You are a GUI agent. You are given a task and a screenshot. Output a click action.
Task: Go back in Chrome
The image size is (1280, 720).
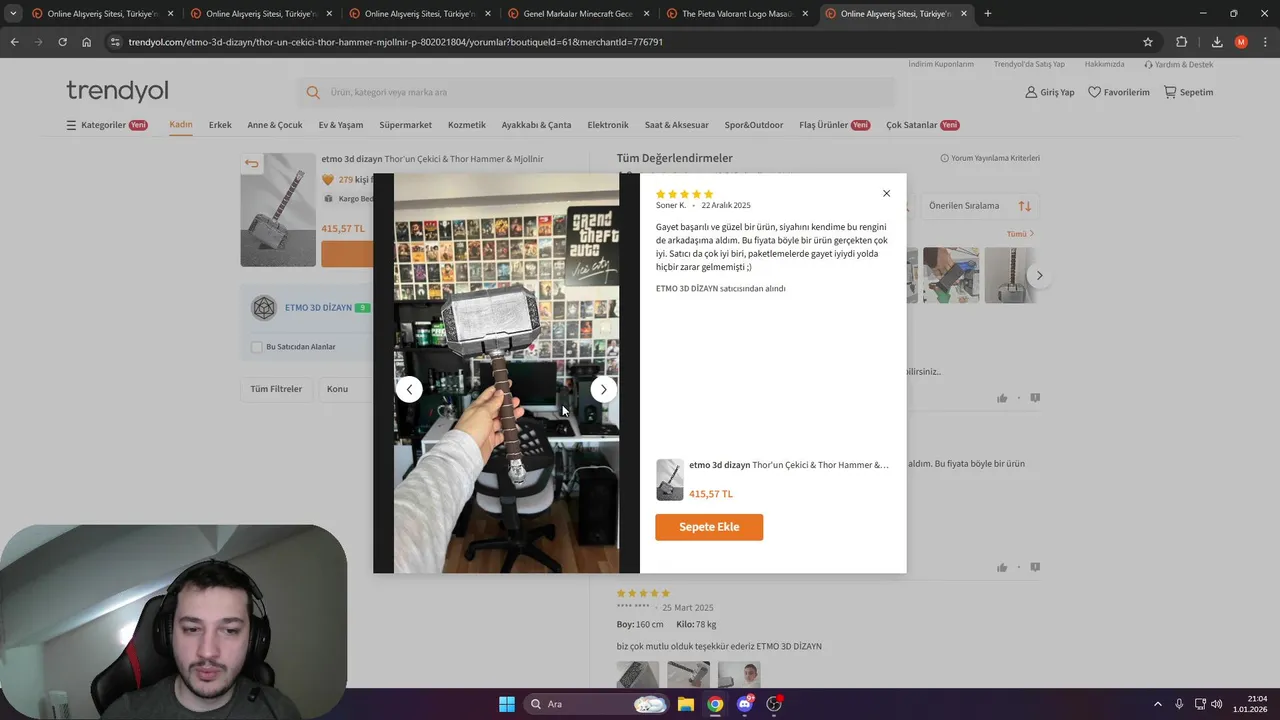point(14,42)
